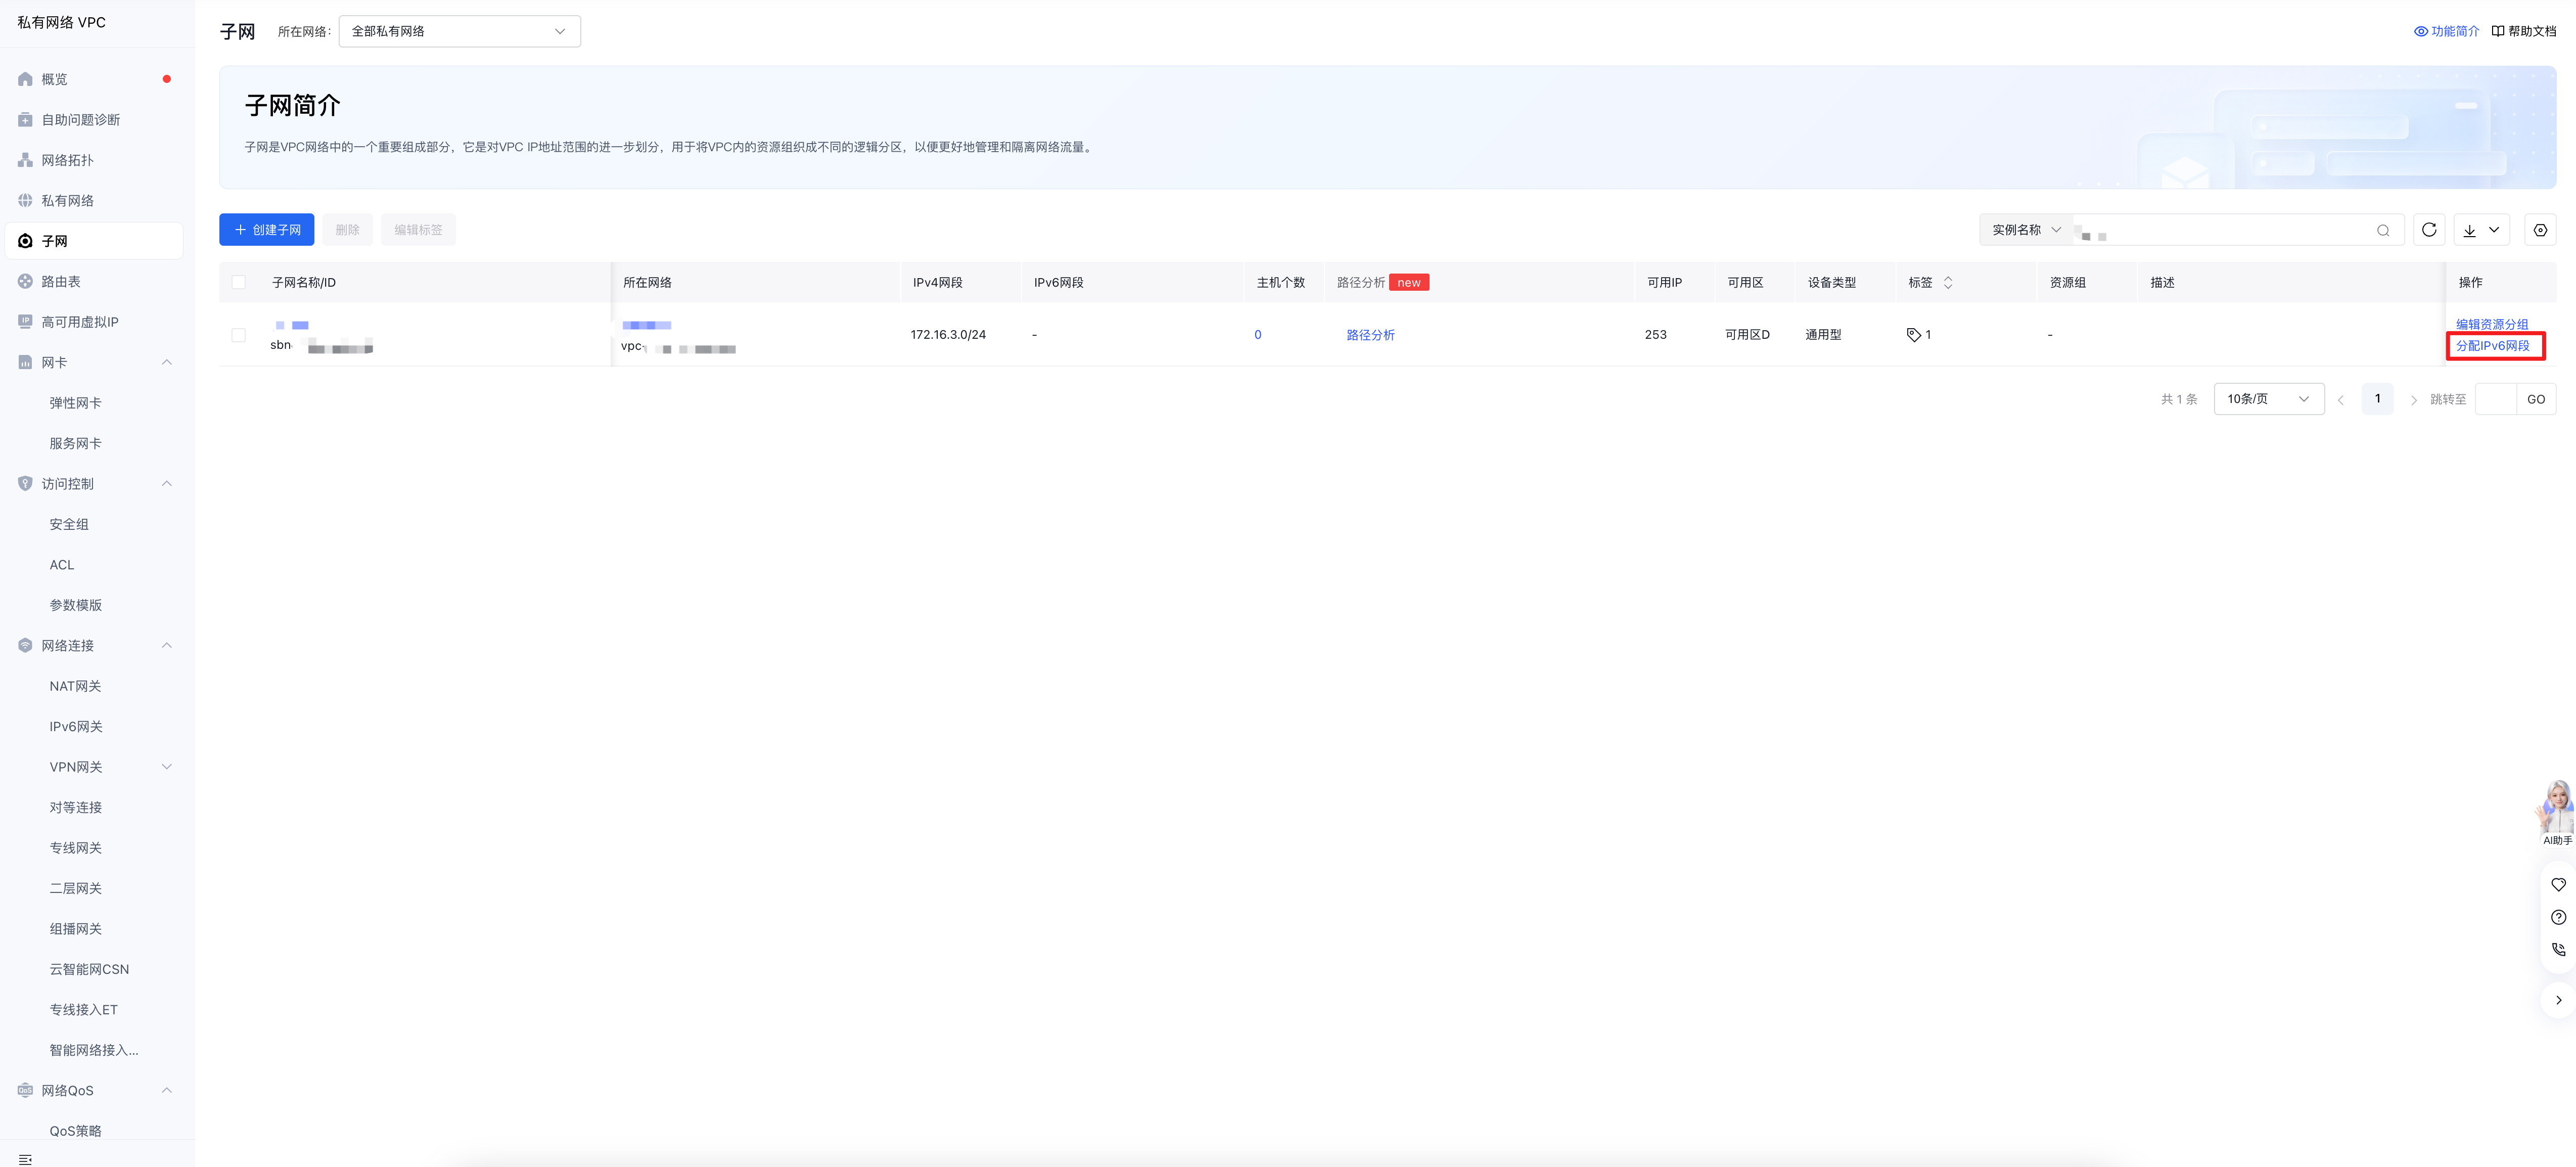The image size is (2576, 1167).
Task: Navigate to NAT网关
Action: pyautogui.click(x=75, y=686)
